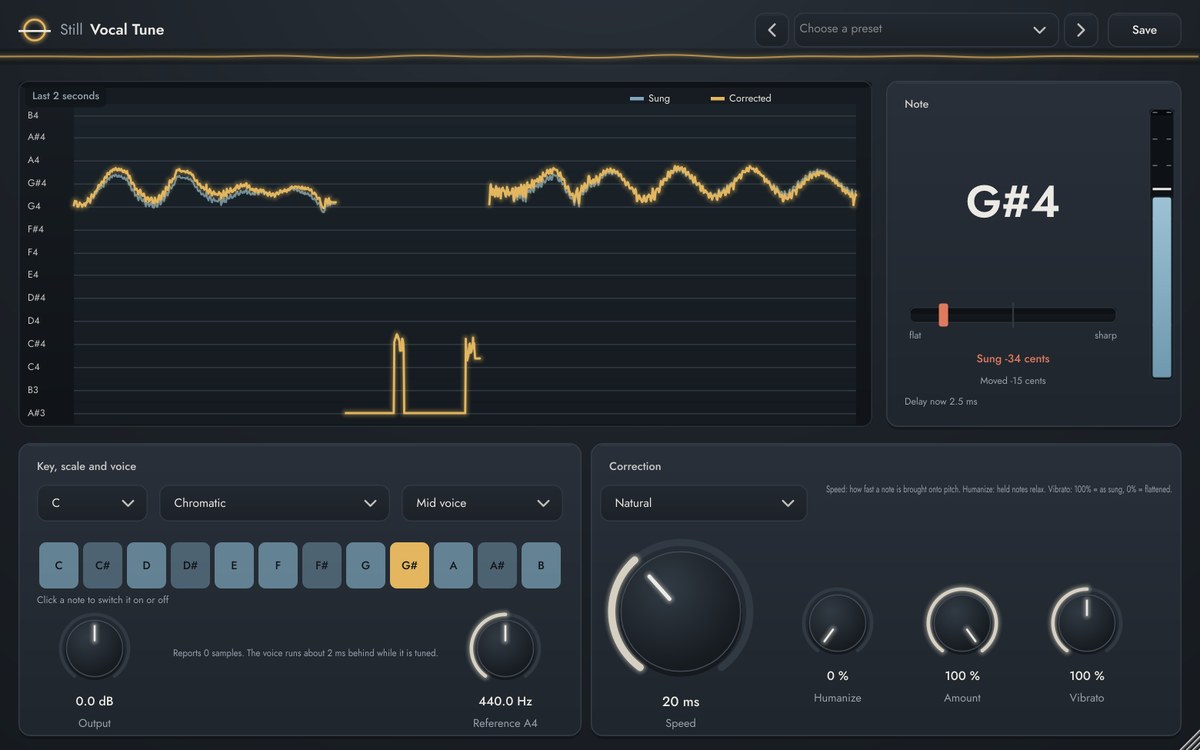Click the G4 pitch axis label
Screen dimensions: 1200x750
34,206
